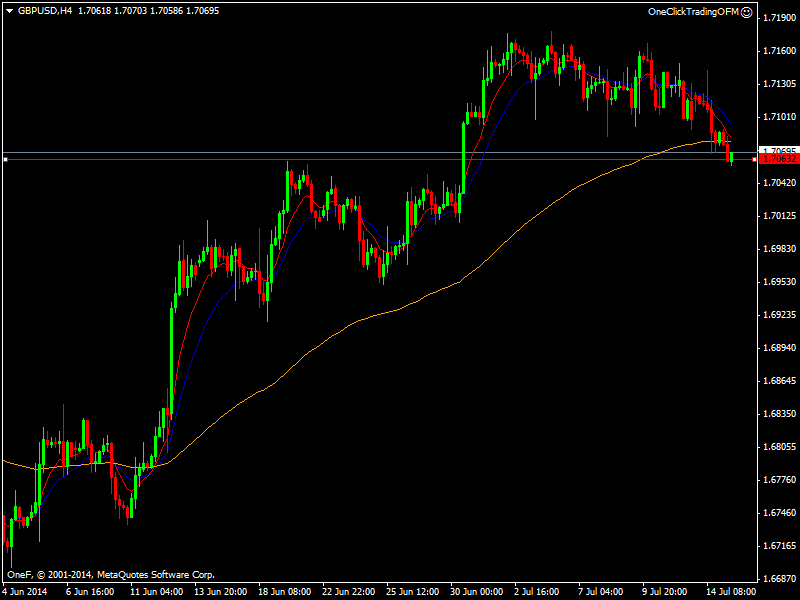
Task: Click the tall green breakout candle above 30 Jun
Action: pos(464,158)
